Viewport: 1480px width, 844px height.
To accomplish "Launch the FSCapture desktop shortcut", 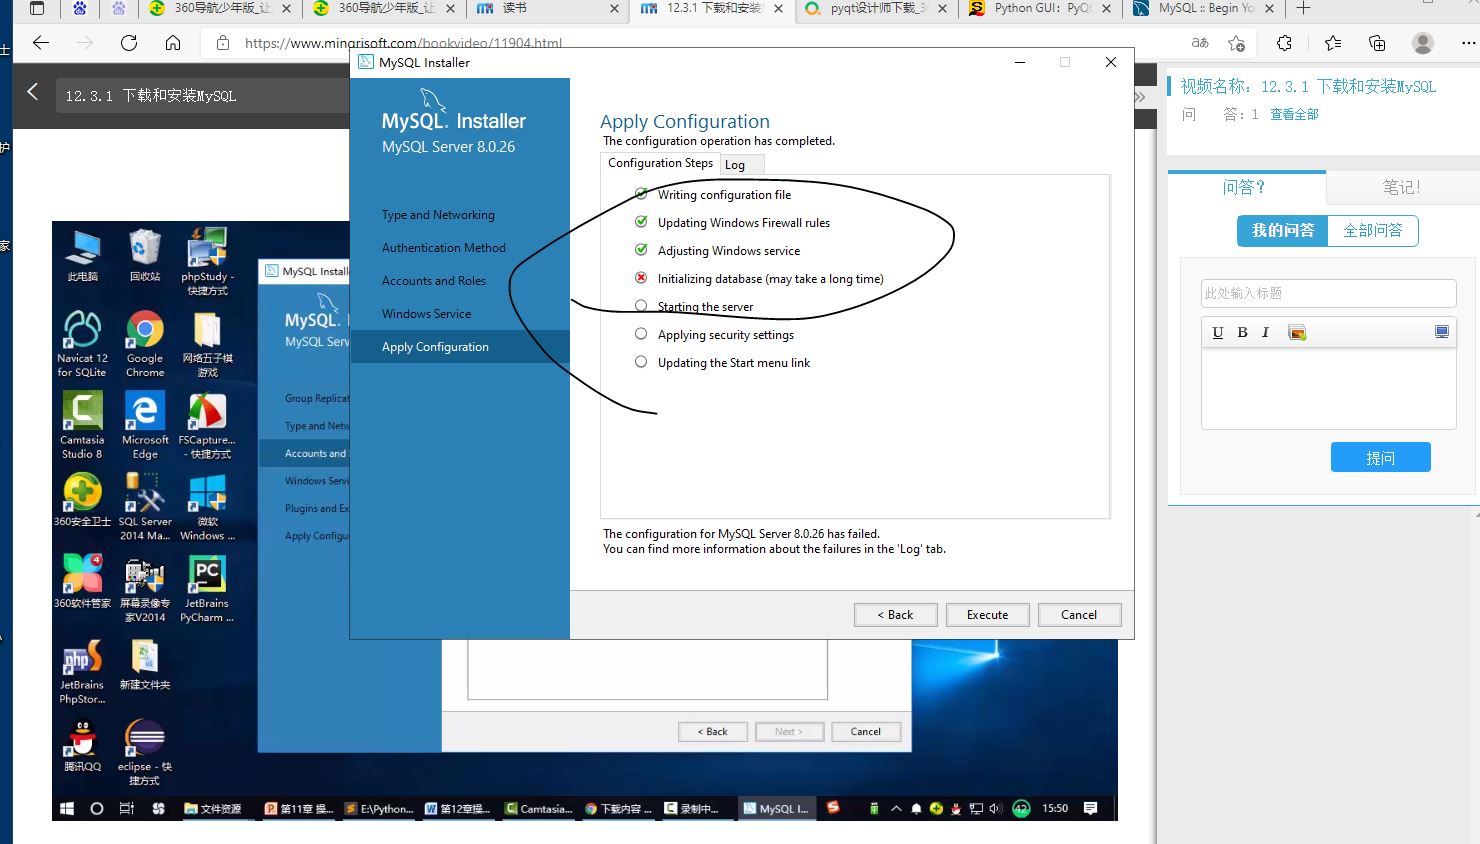I will pos(207,425).
